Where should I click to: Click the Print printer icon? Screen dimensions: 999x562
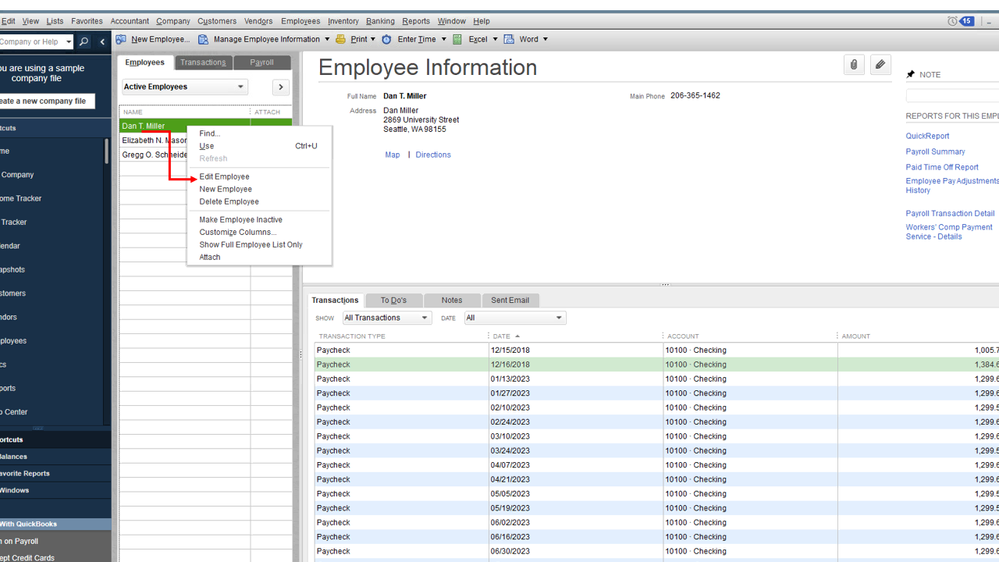[x=341, y=40]
